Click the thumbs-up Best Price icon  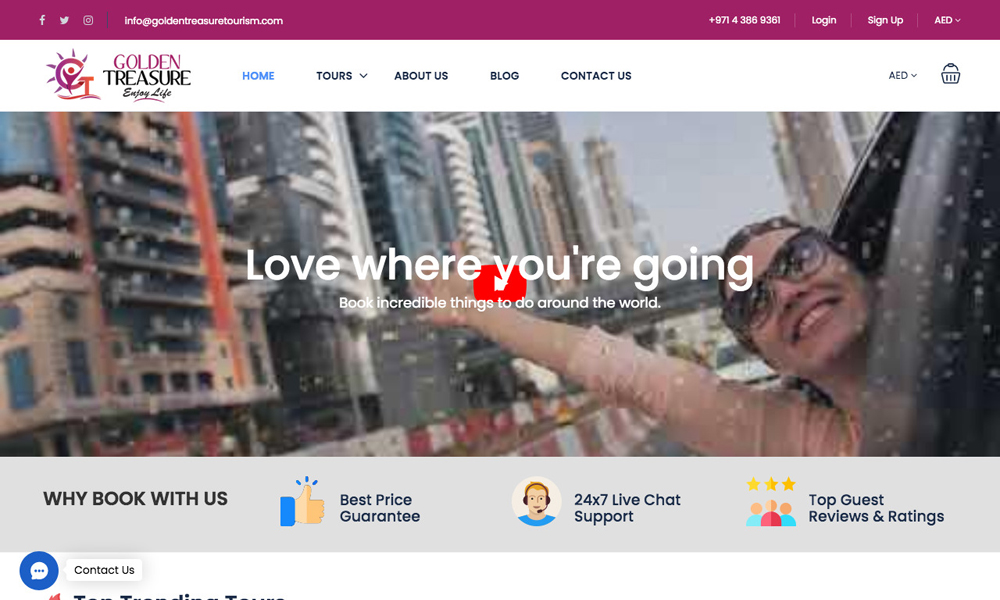point(302,501)
